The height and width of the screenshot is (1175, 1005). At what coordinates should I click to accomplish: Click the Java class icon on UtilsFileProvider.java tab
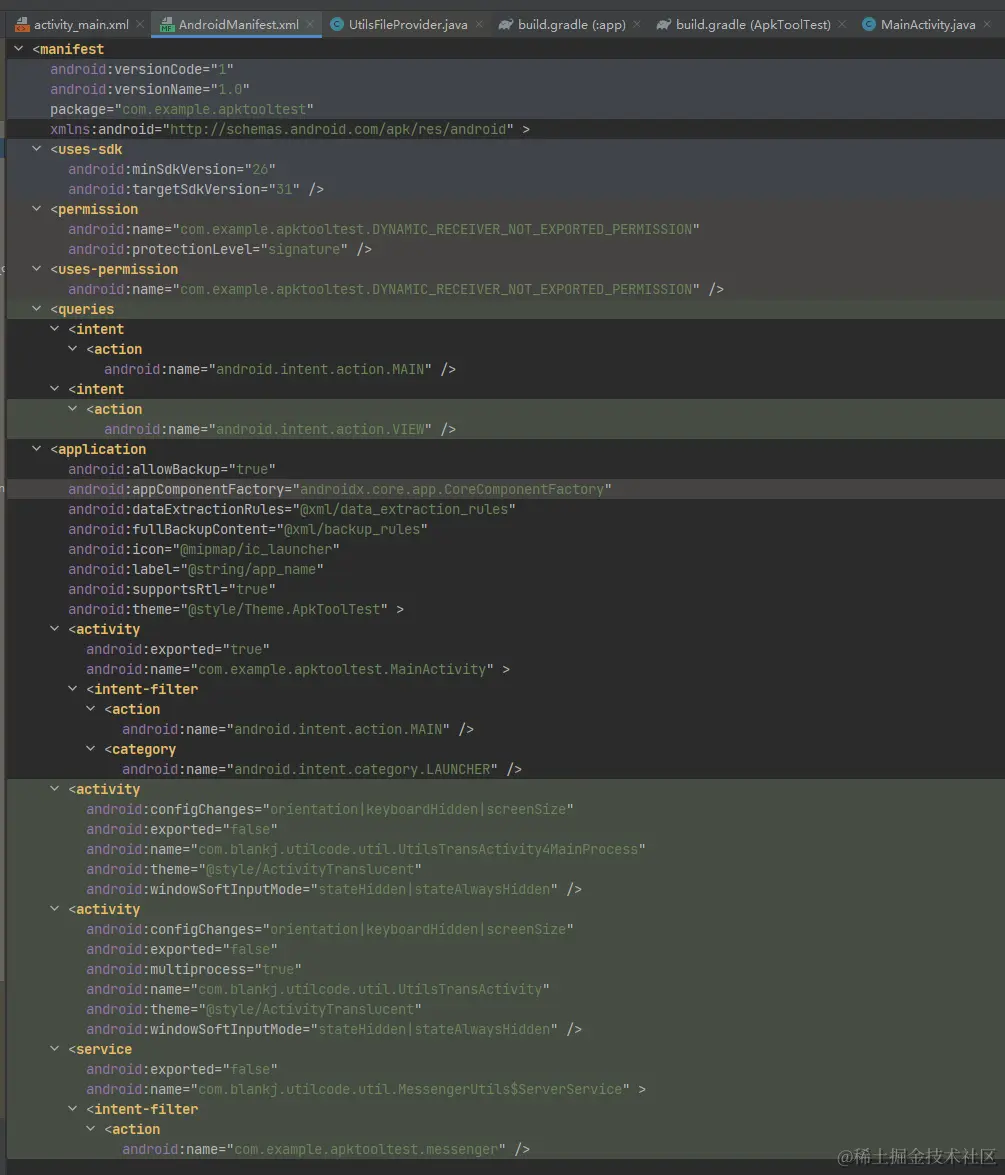[336, 25]
